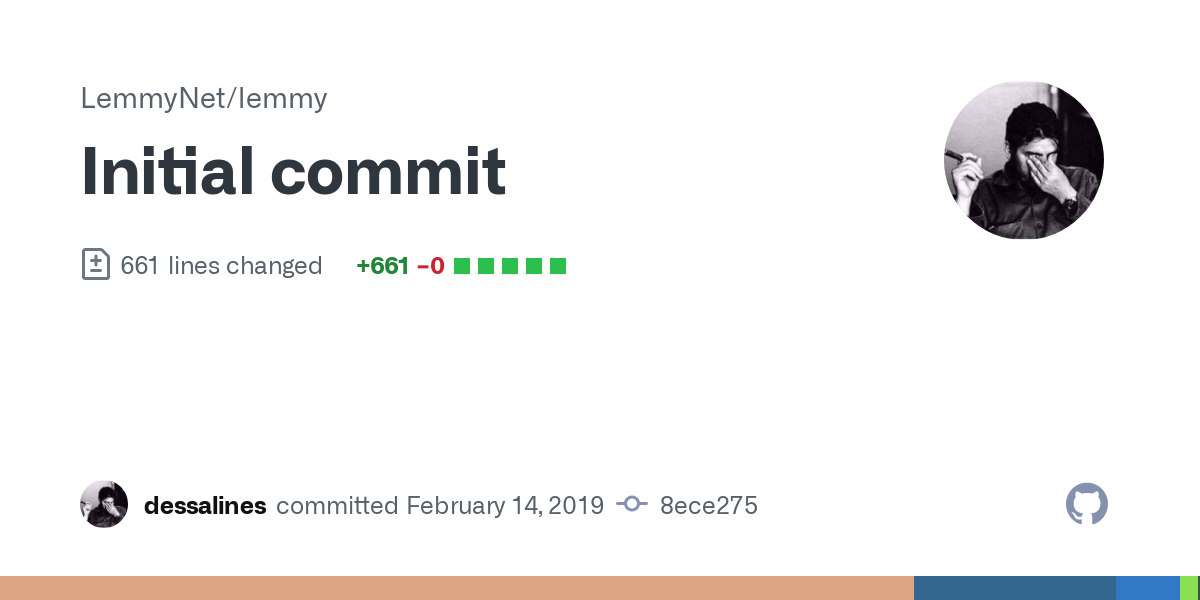Select the 8ece275 commit hash
Viewport: 1200px width, 600px height.
pos(709,505)
